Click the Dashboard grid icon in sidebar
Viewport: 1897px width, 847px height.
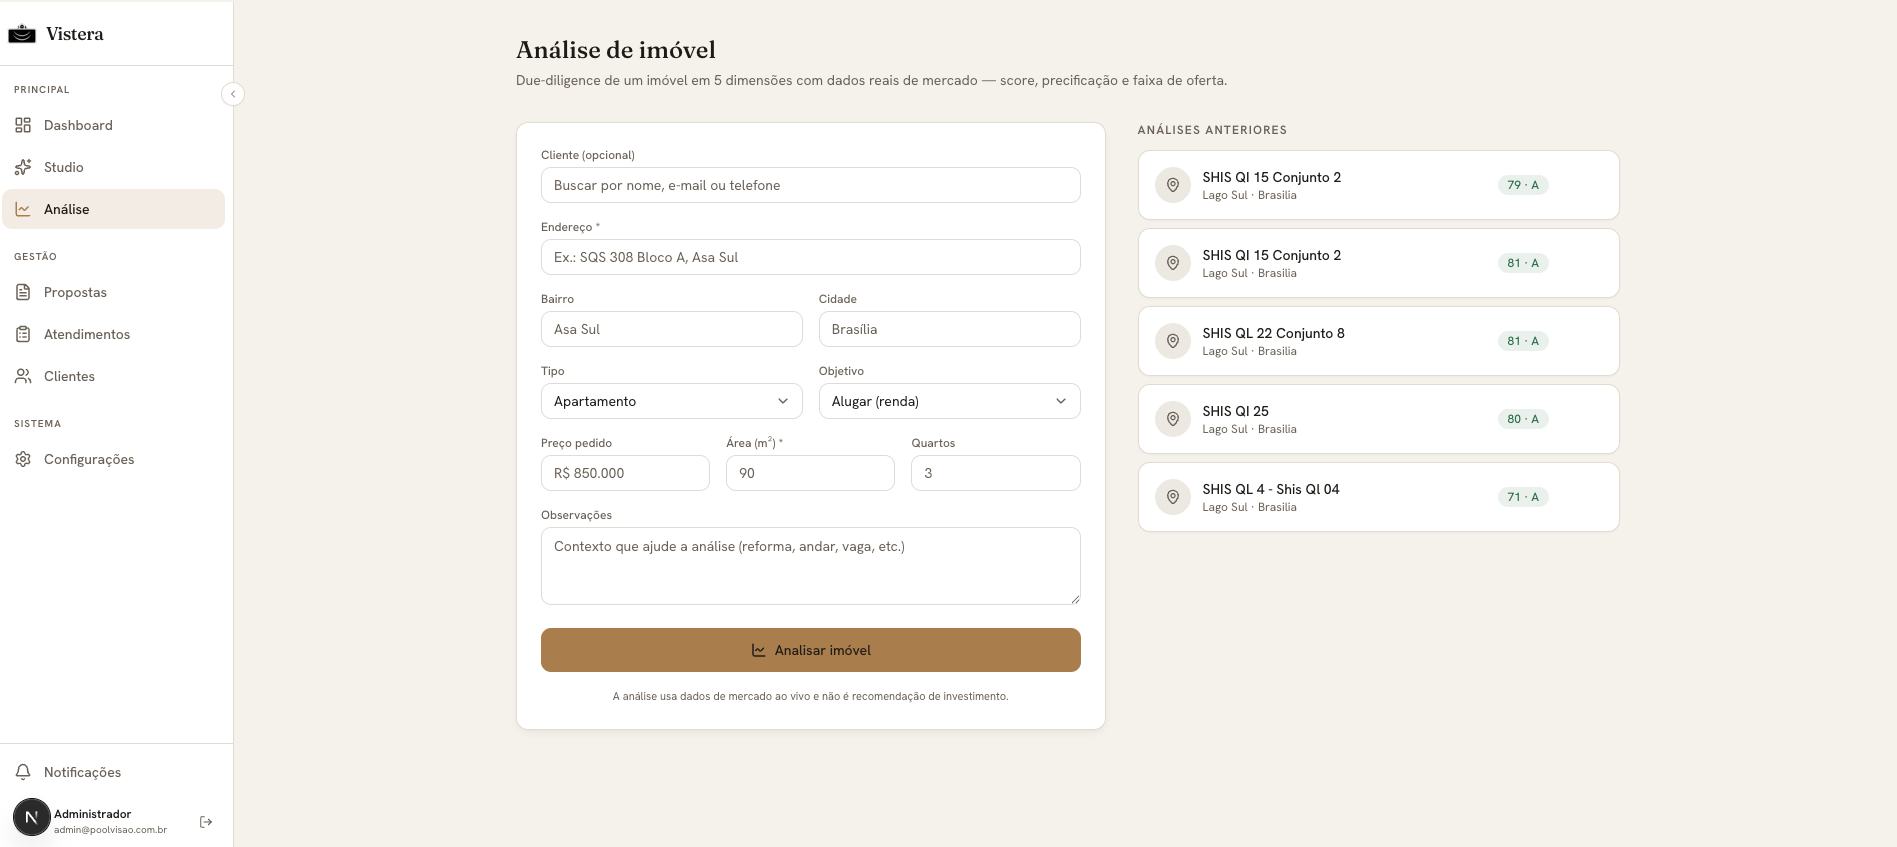click(23, 125)
